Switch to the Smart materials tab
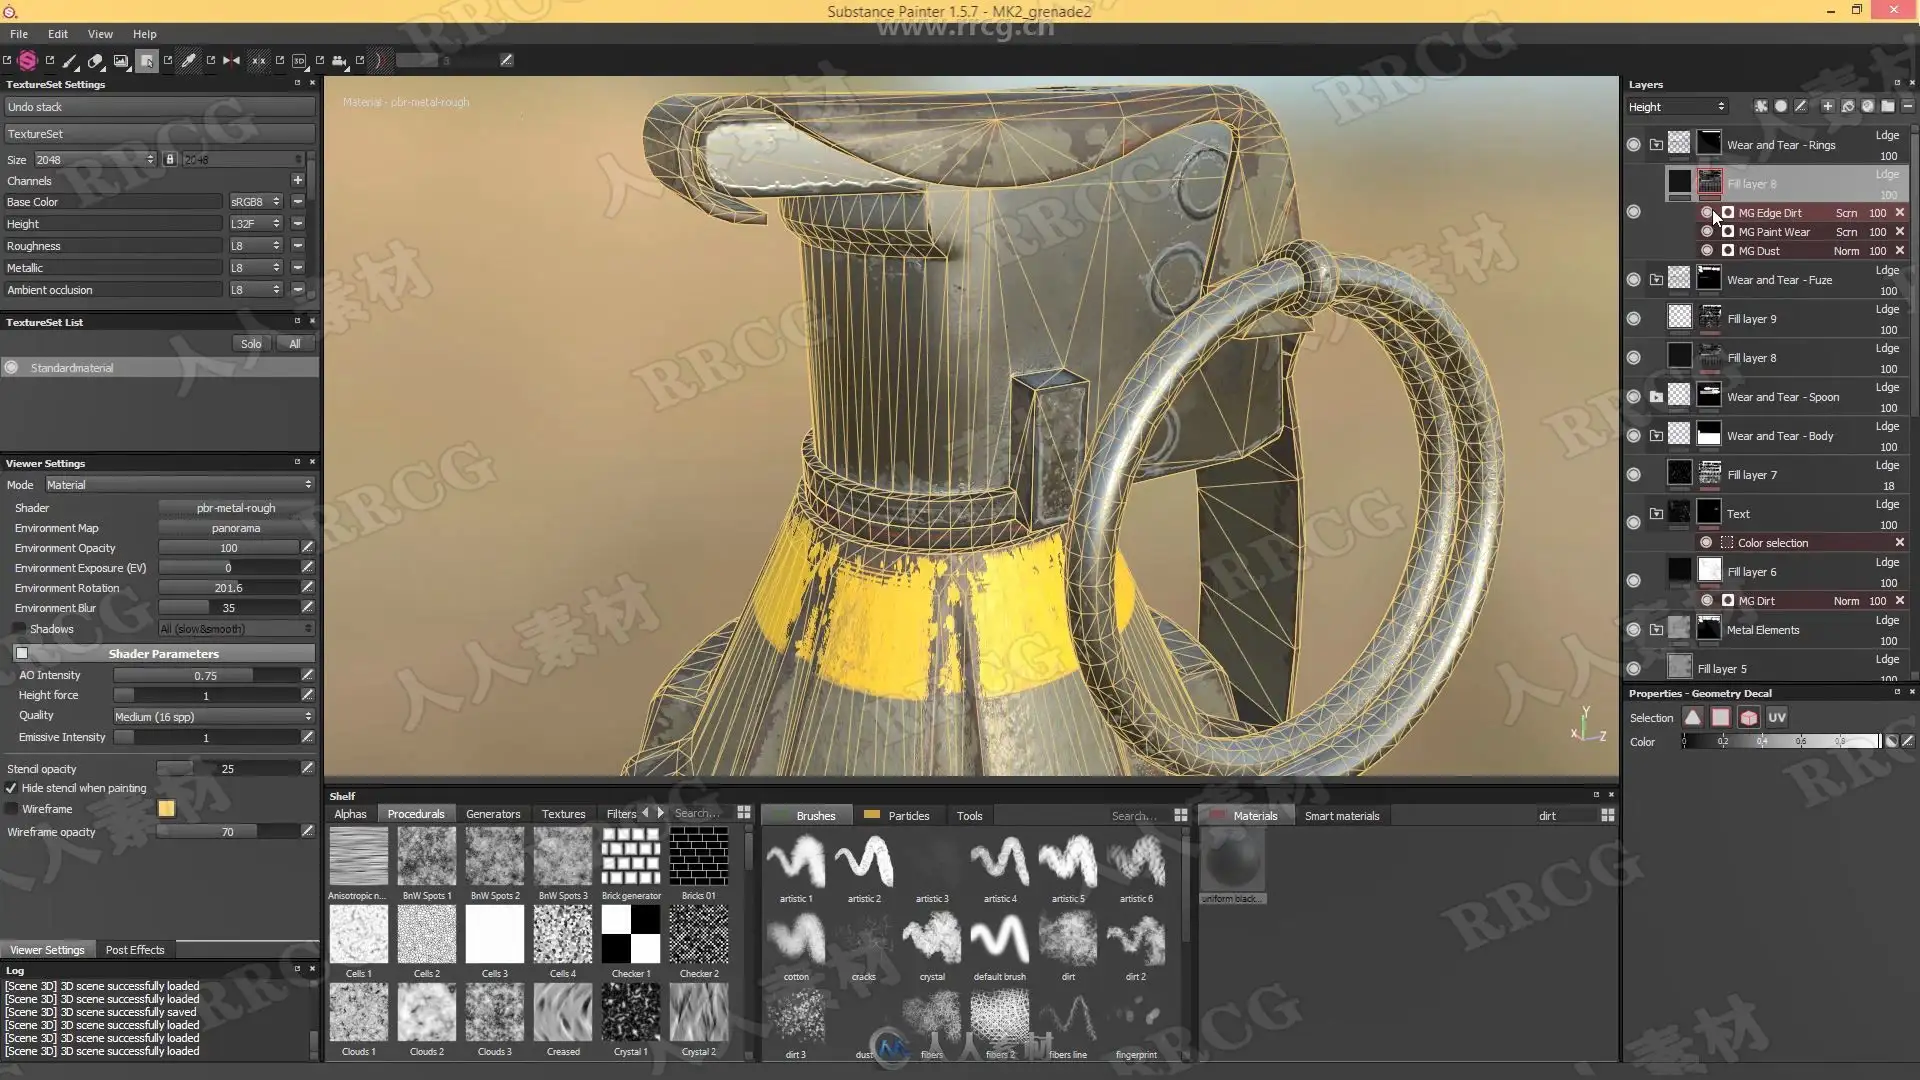The height and width of the screenshot is (1080, 1920). point(1342,816)
